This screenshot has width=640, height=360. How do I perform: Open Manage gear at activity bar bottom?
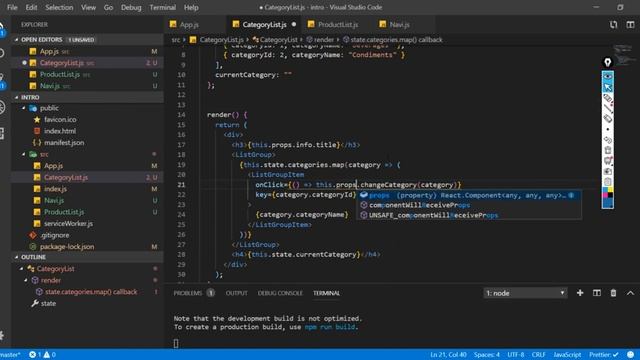coord(2,336)
